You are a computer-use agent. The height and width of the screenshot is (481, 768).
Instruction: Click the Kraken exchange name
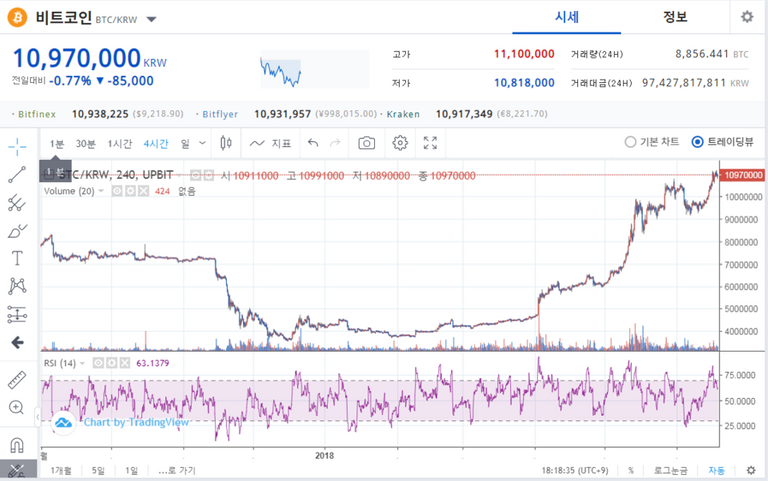click(403, 114)
